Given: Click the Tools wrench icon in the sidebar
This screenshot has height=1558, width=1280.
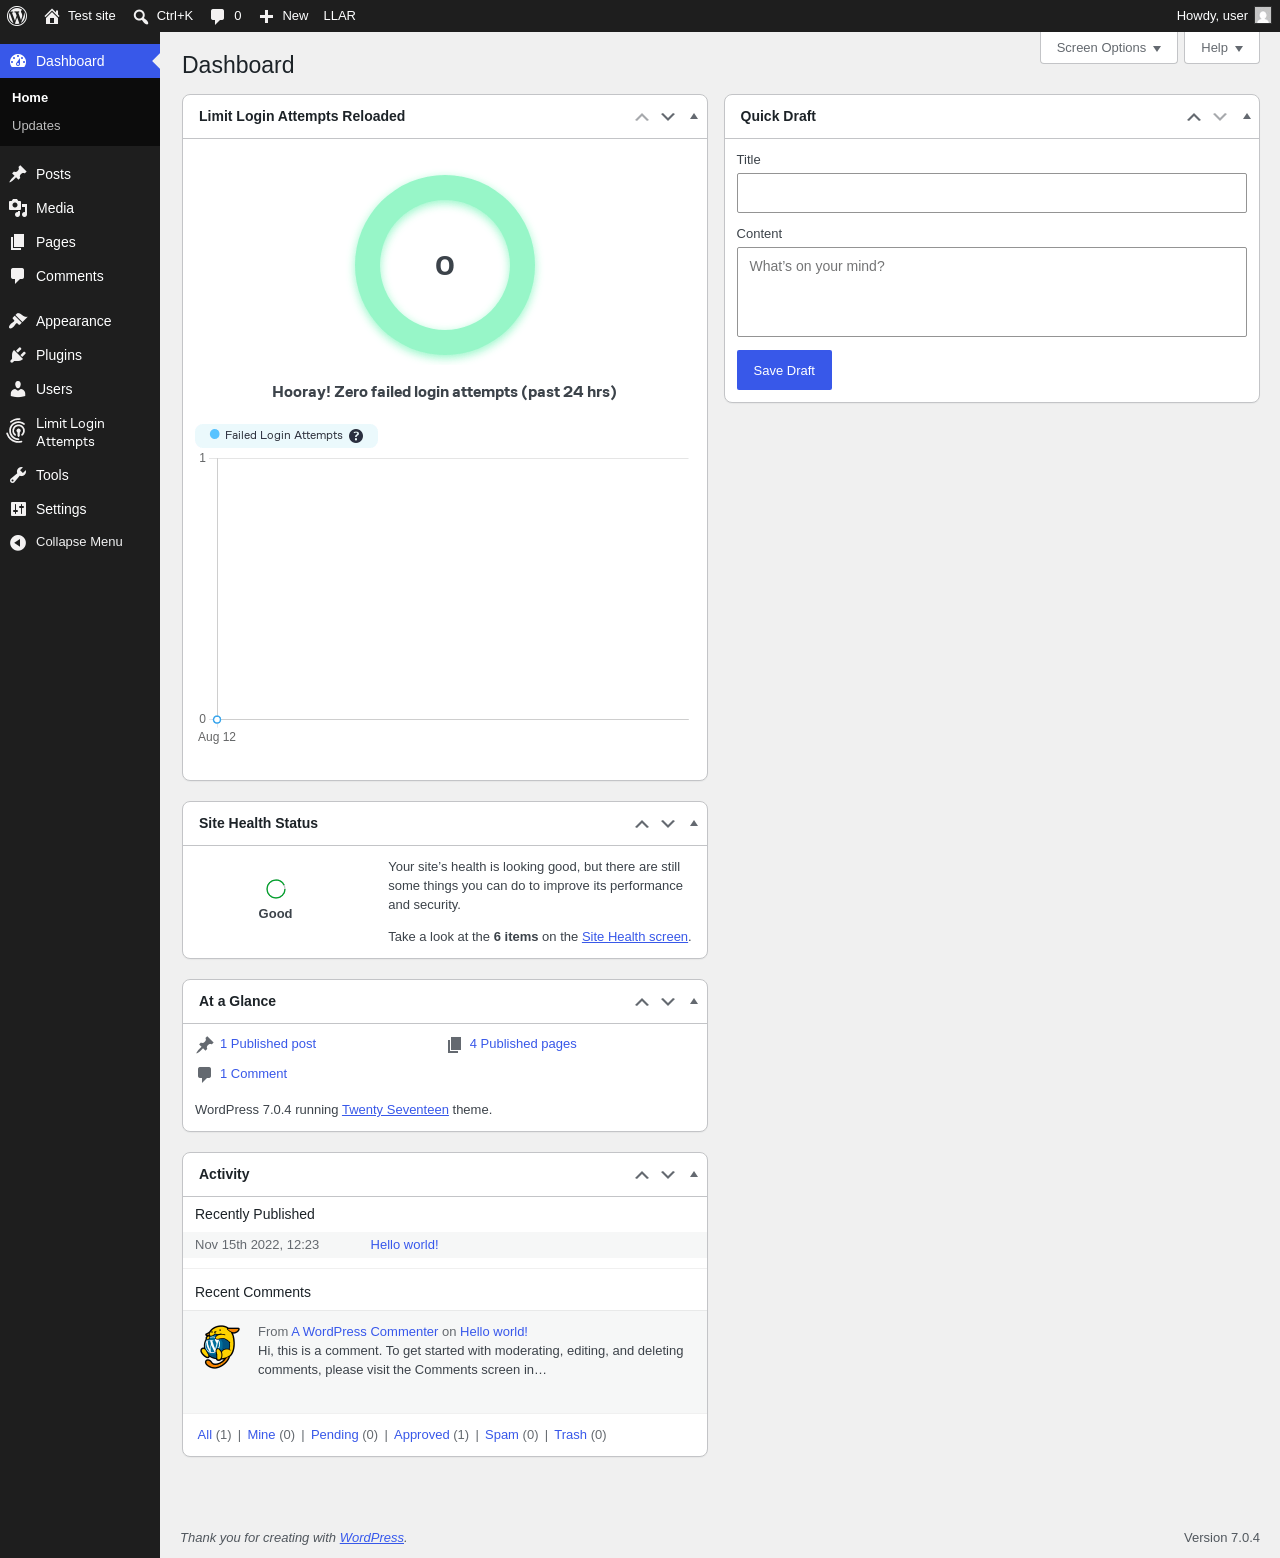Looking at the screenshot, I should pyautogui.click(x=18, y=475).
